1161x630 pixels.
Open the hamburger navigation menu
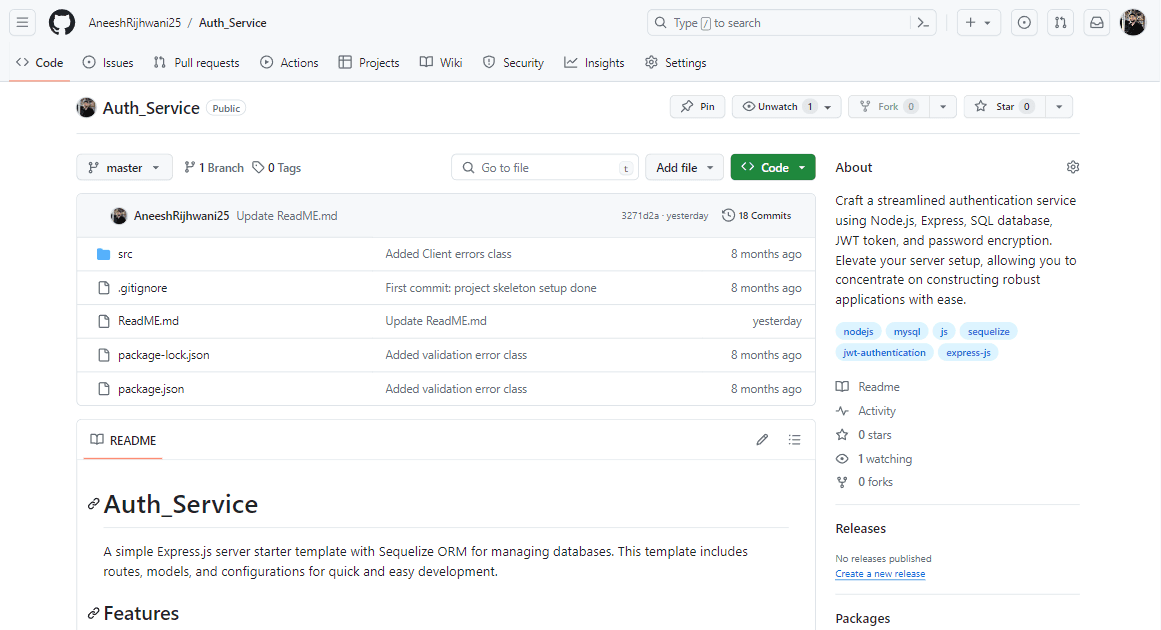pos(23,23)
